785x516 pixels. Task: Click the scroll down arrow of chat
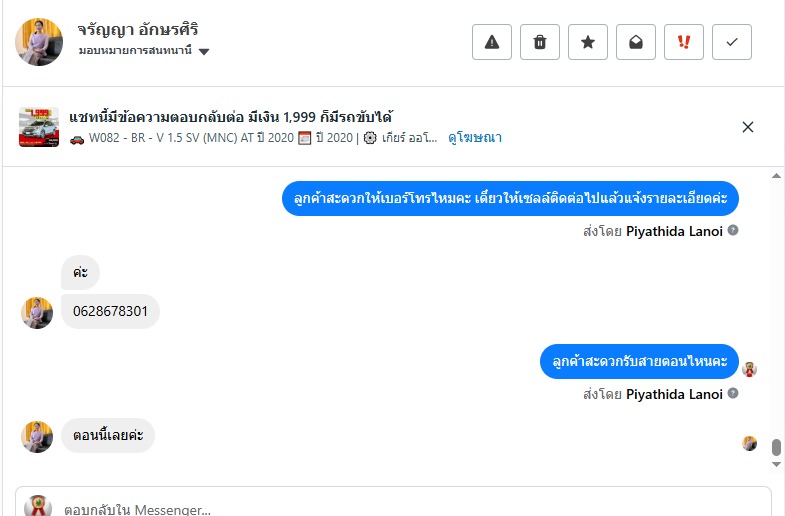point(776,464)
